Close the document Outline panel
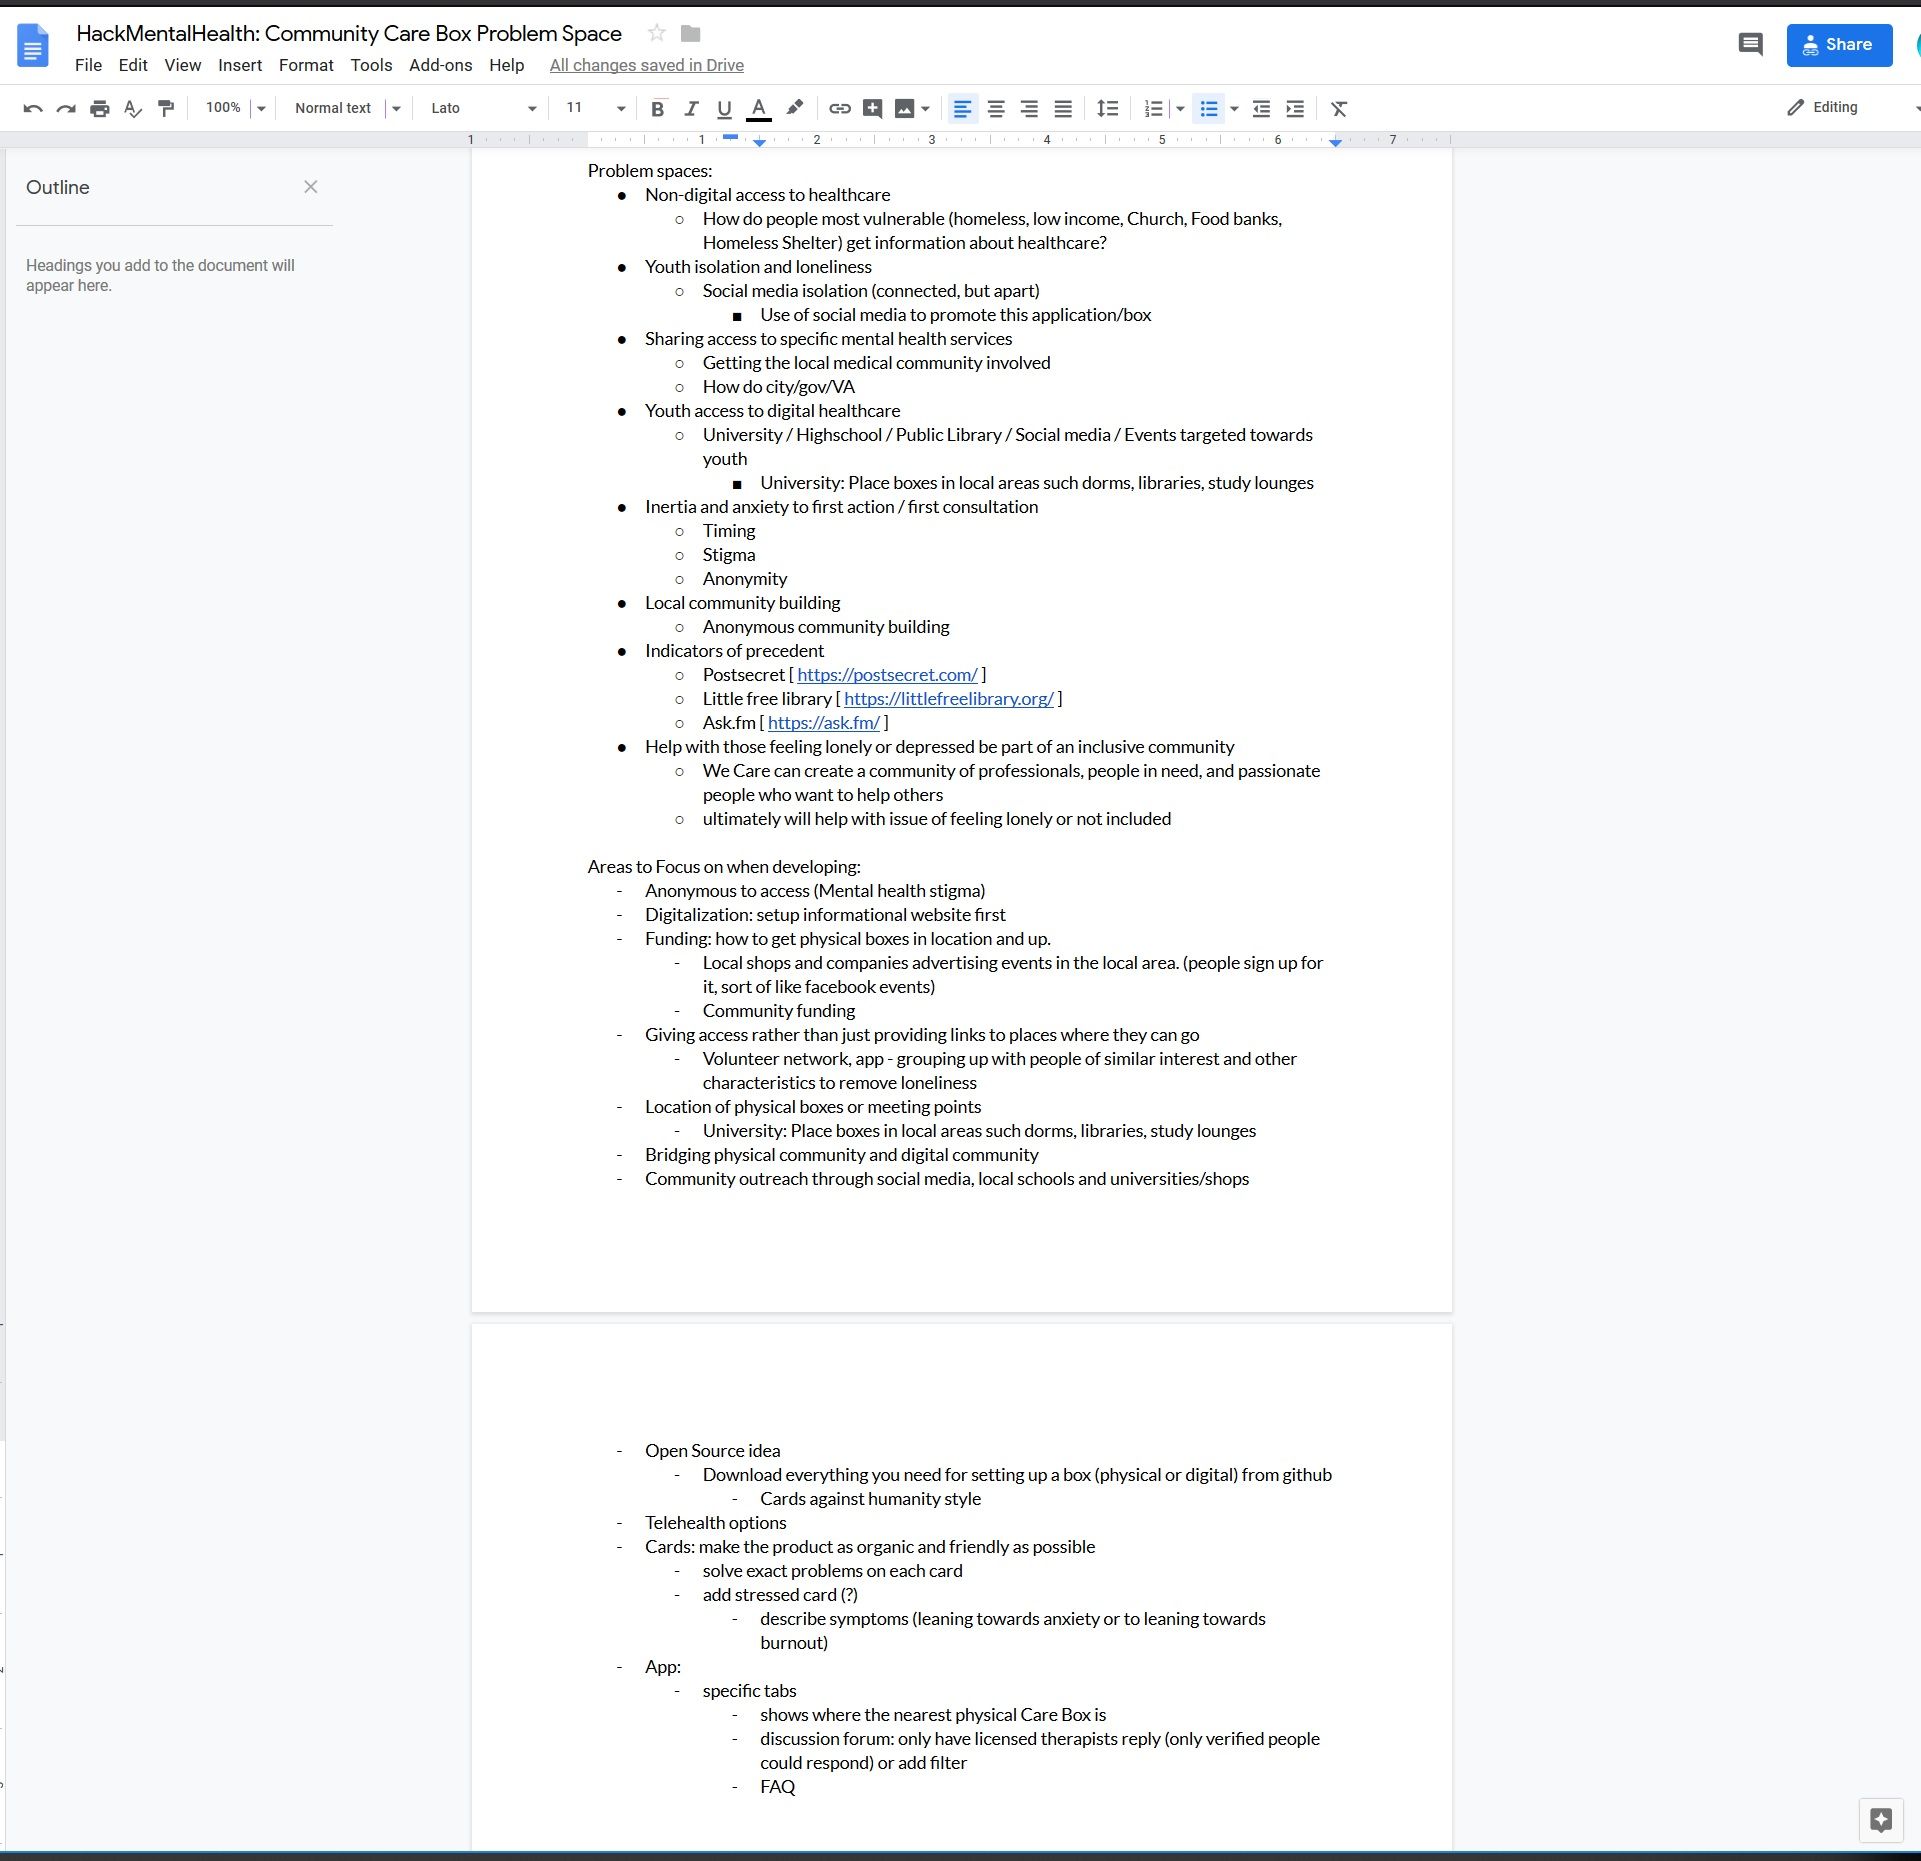Viewport: 1921px width, 1861px height. coord(309,187)
